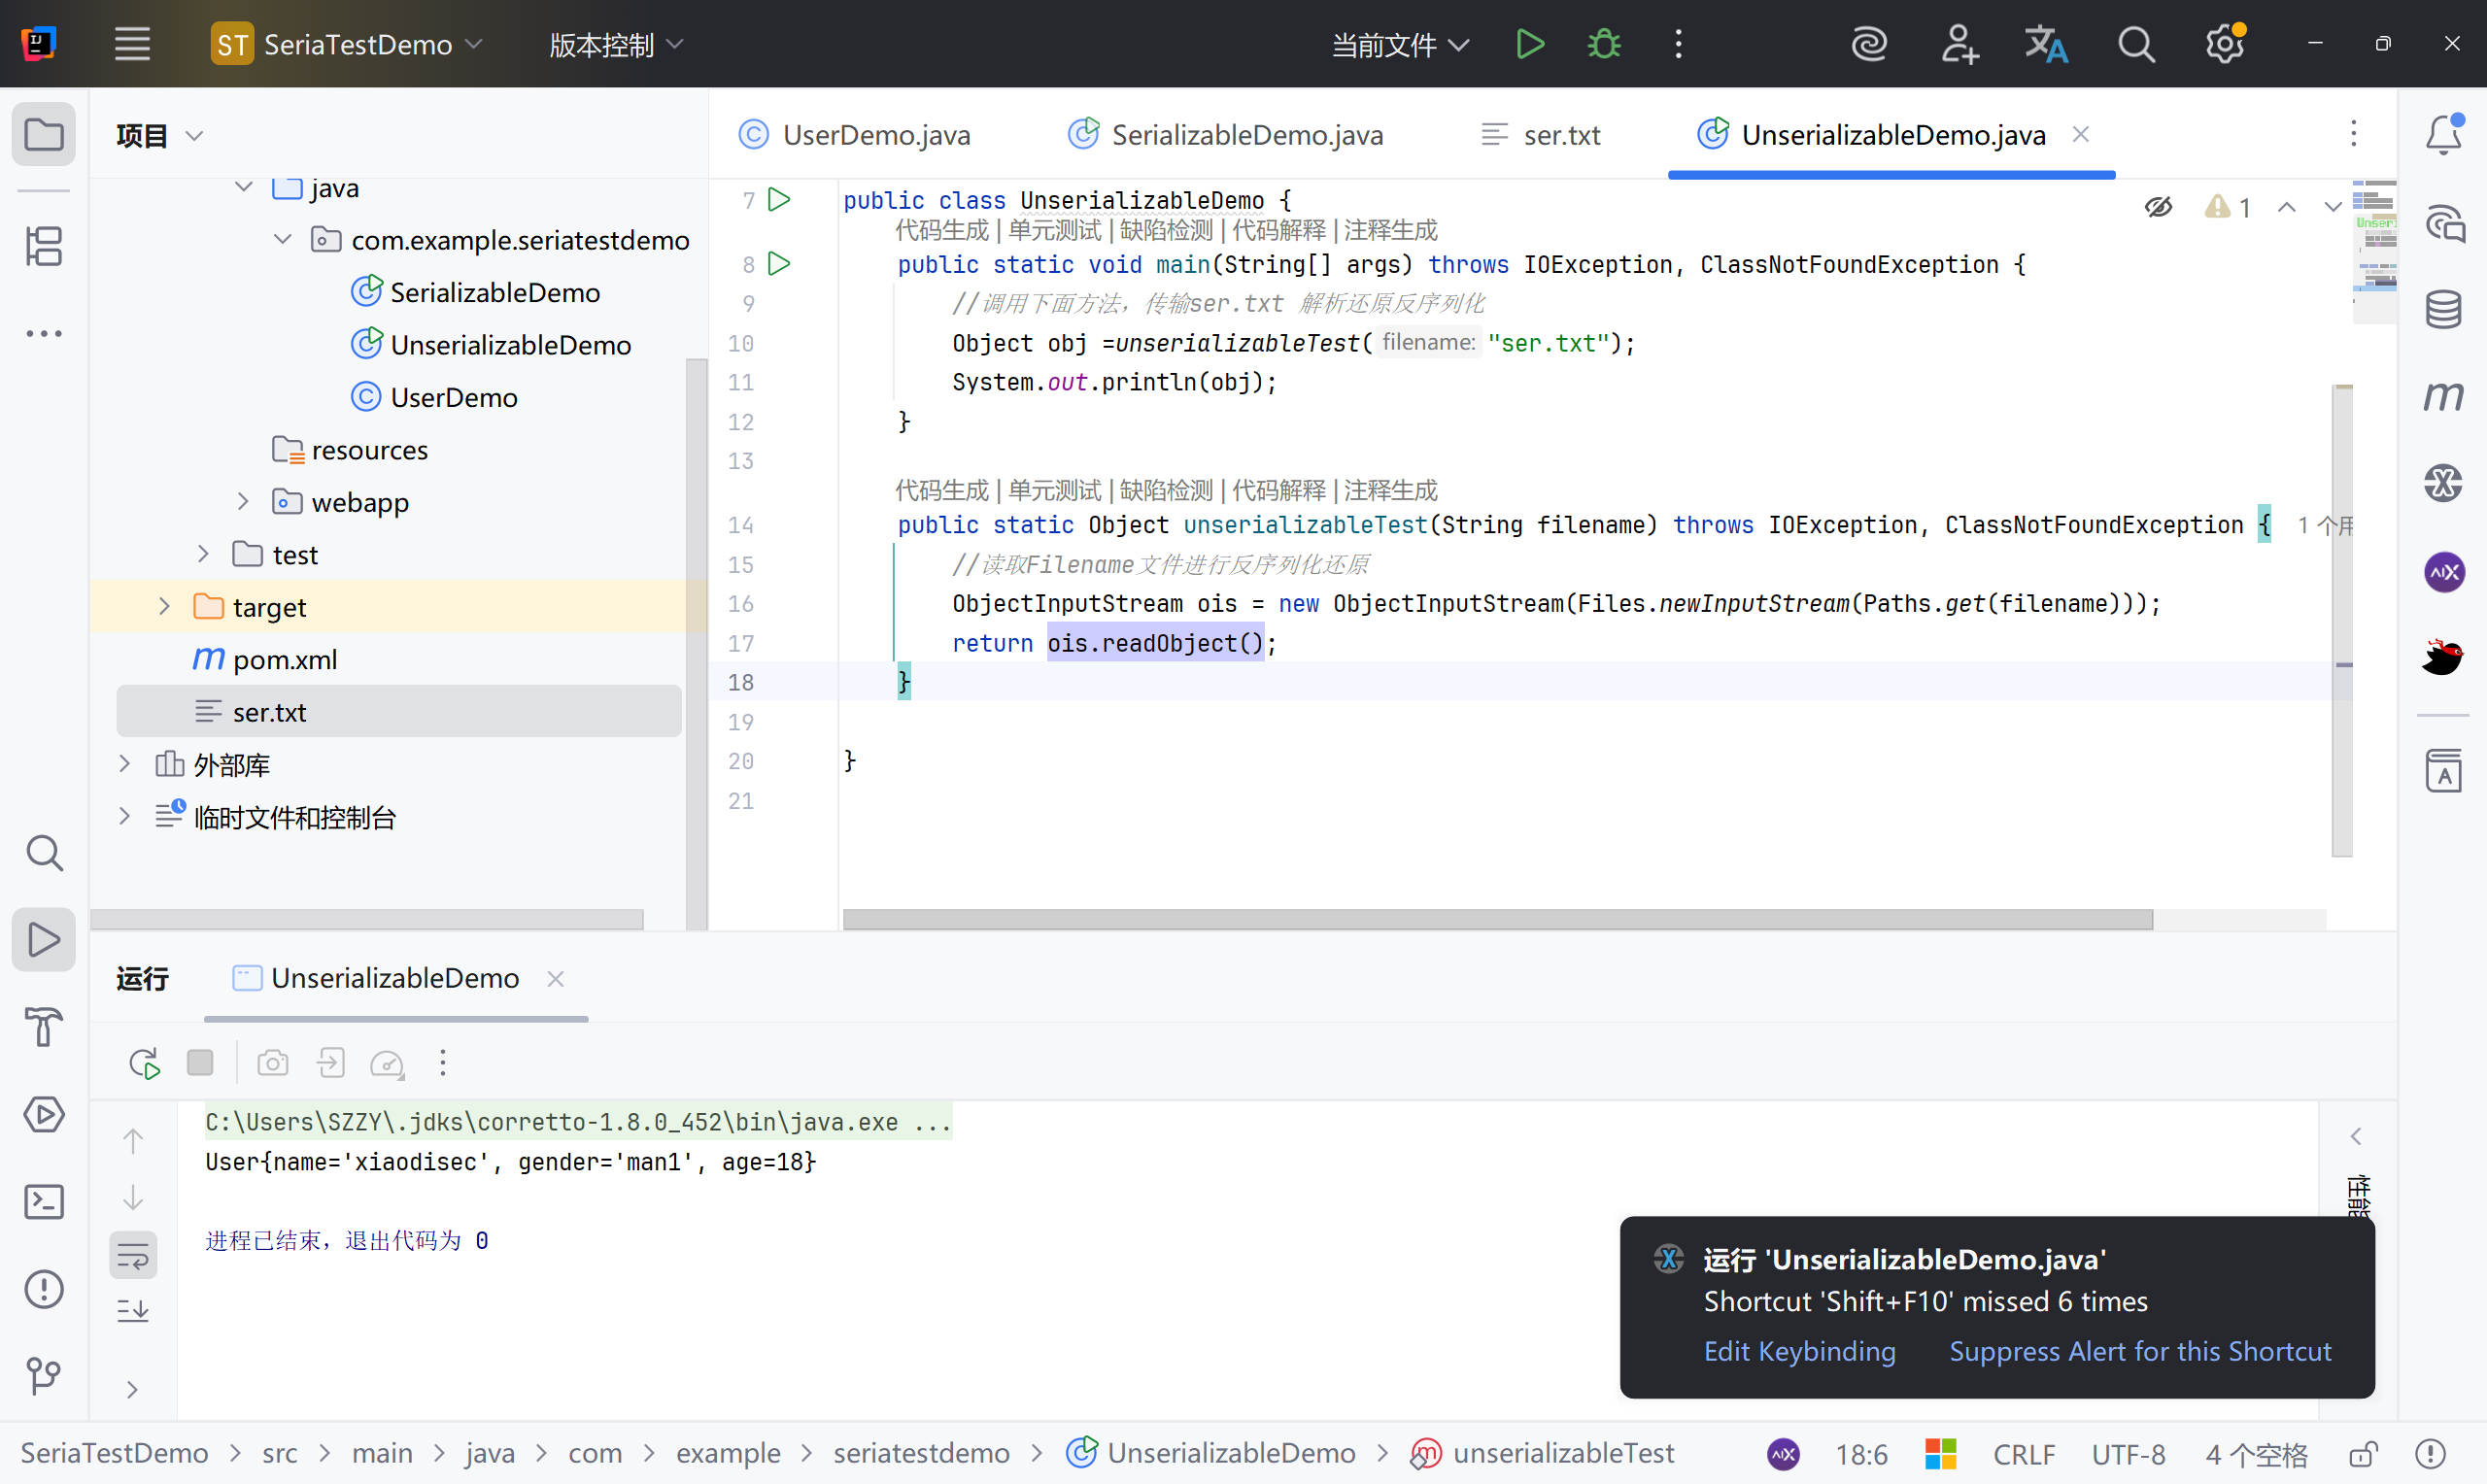Click Edit Keybinding link in notification
Screen dimensions: 2487x1484
click(x=1799, y=1351)
